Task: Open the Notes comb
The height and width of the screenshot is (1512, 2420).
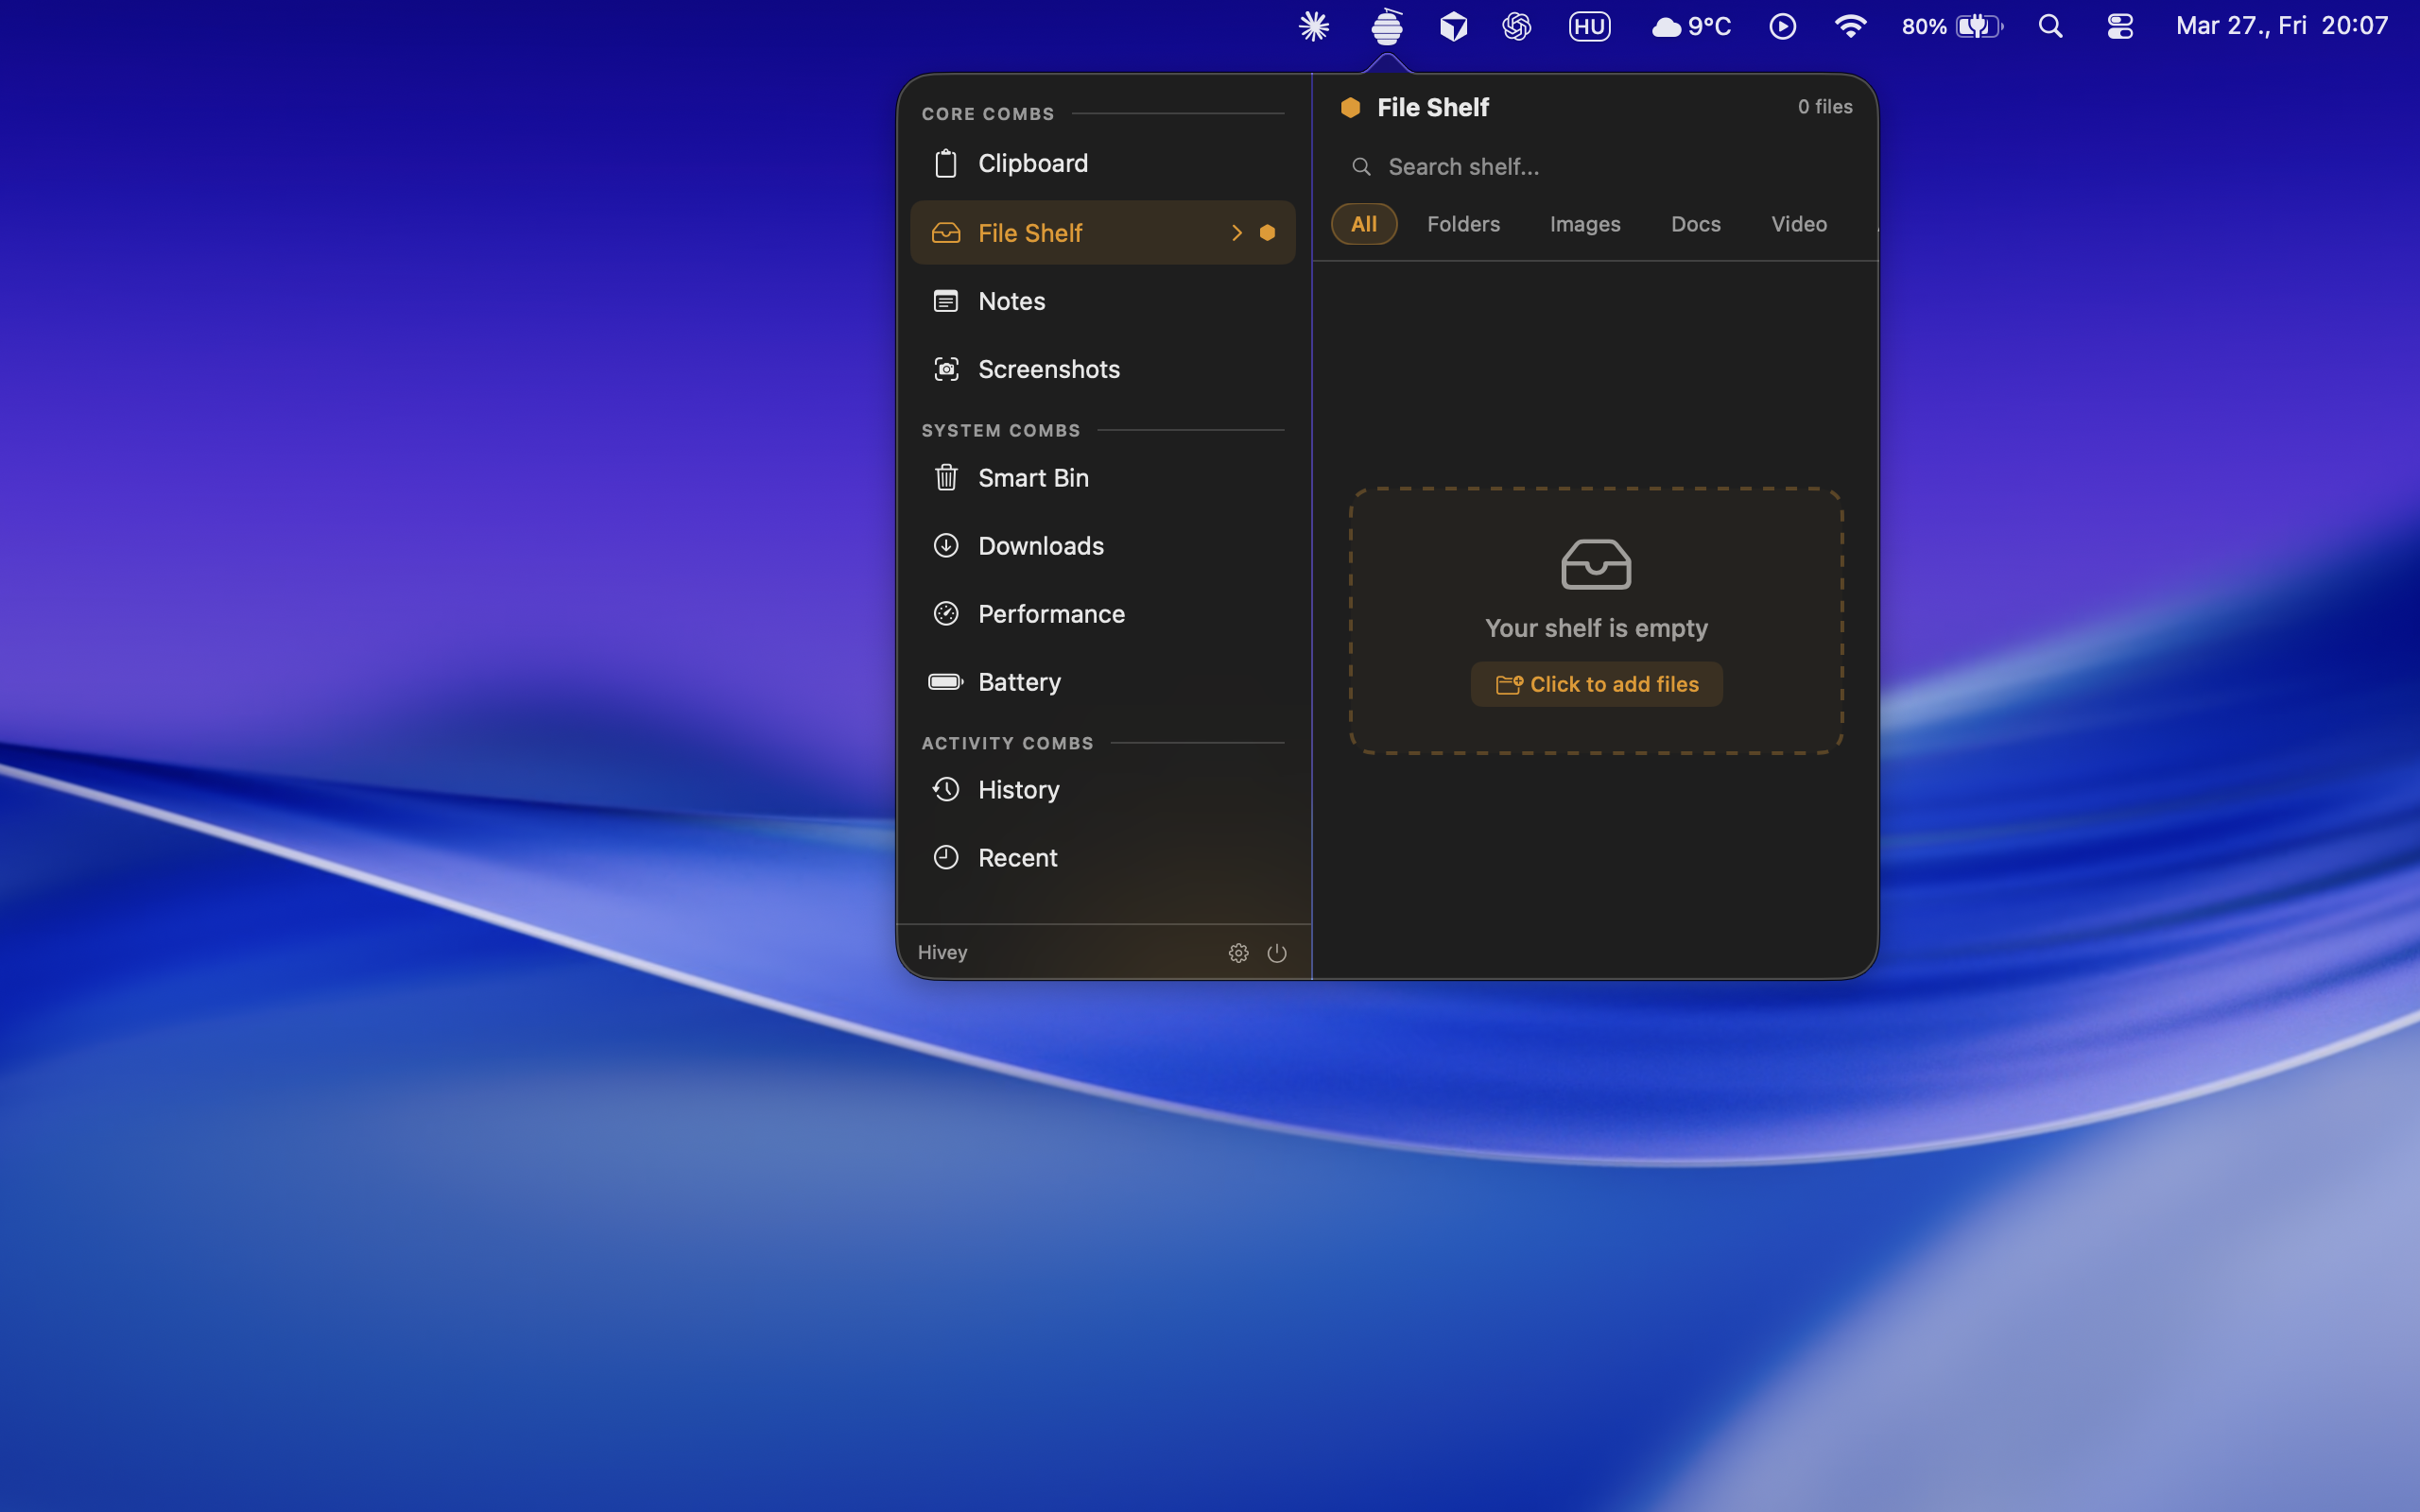Action: coord(1011,301)
